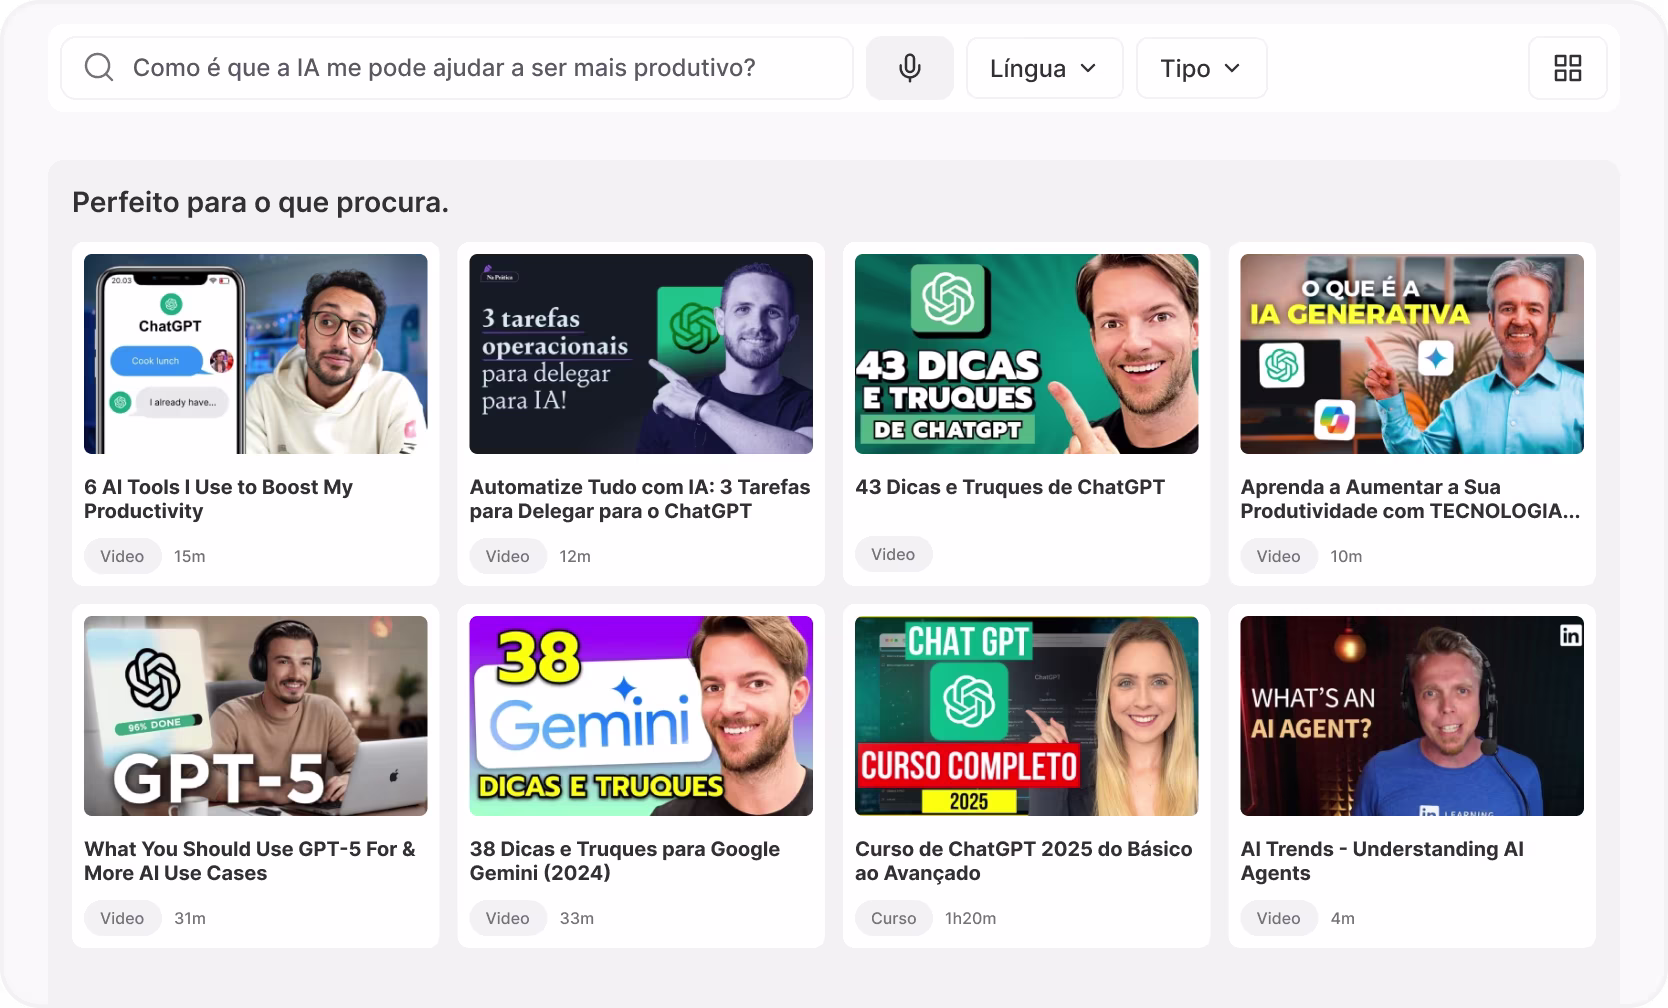
Task: Activate voice search microphone button
Action: point(910,68)
